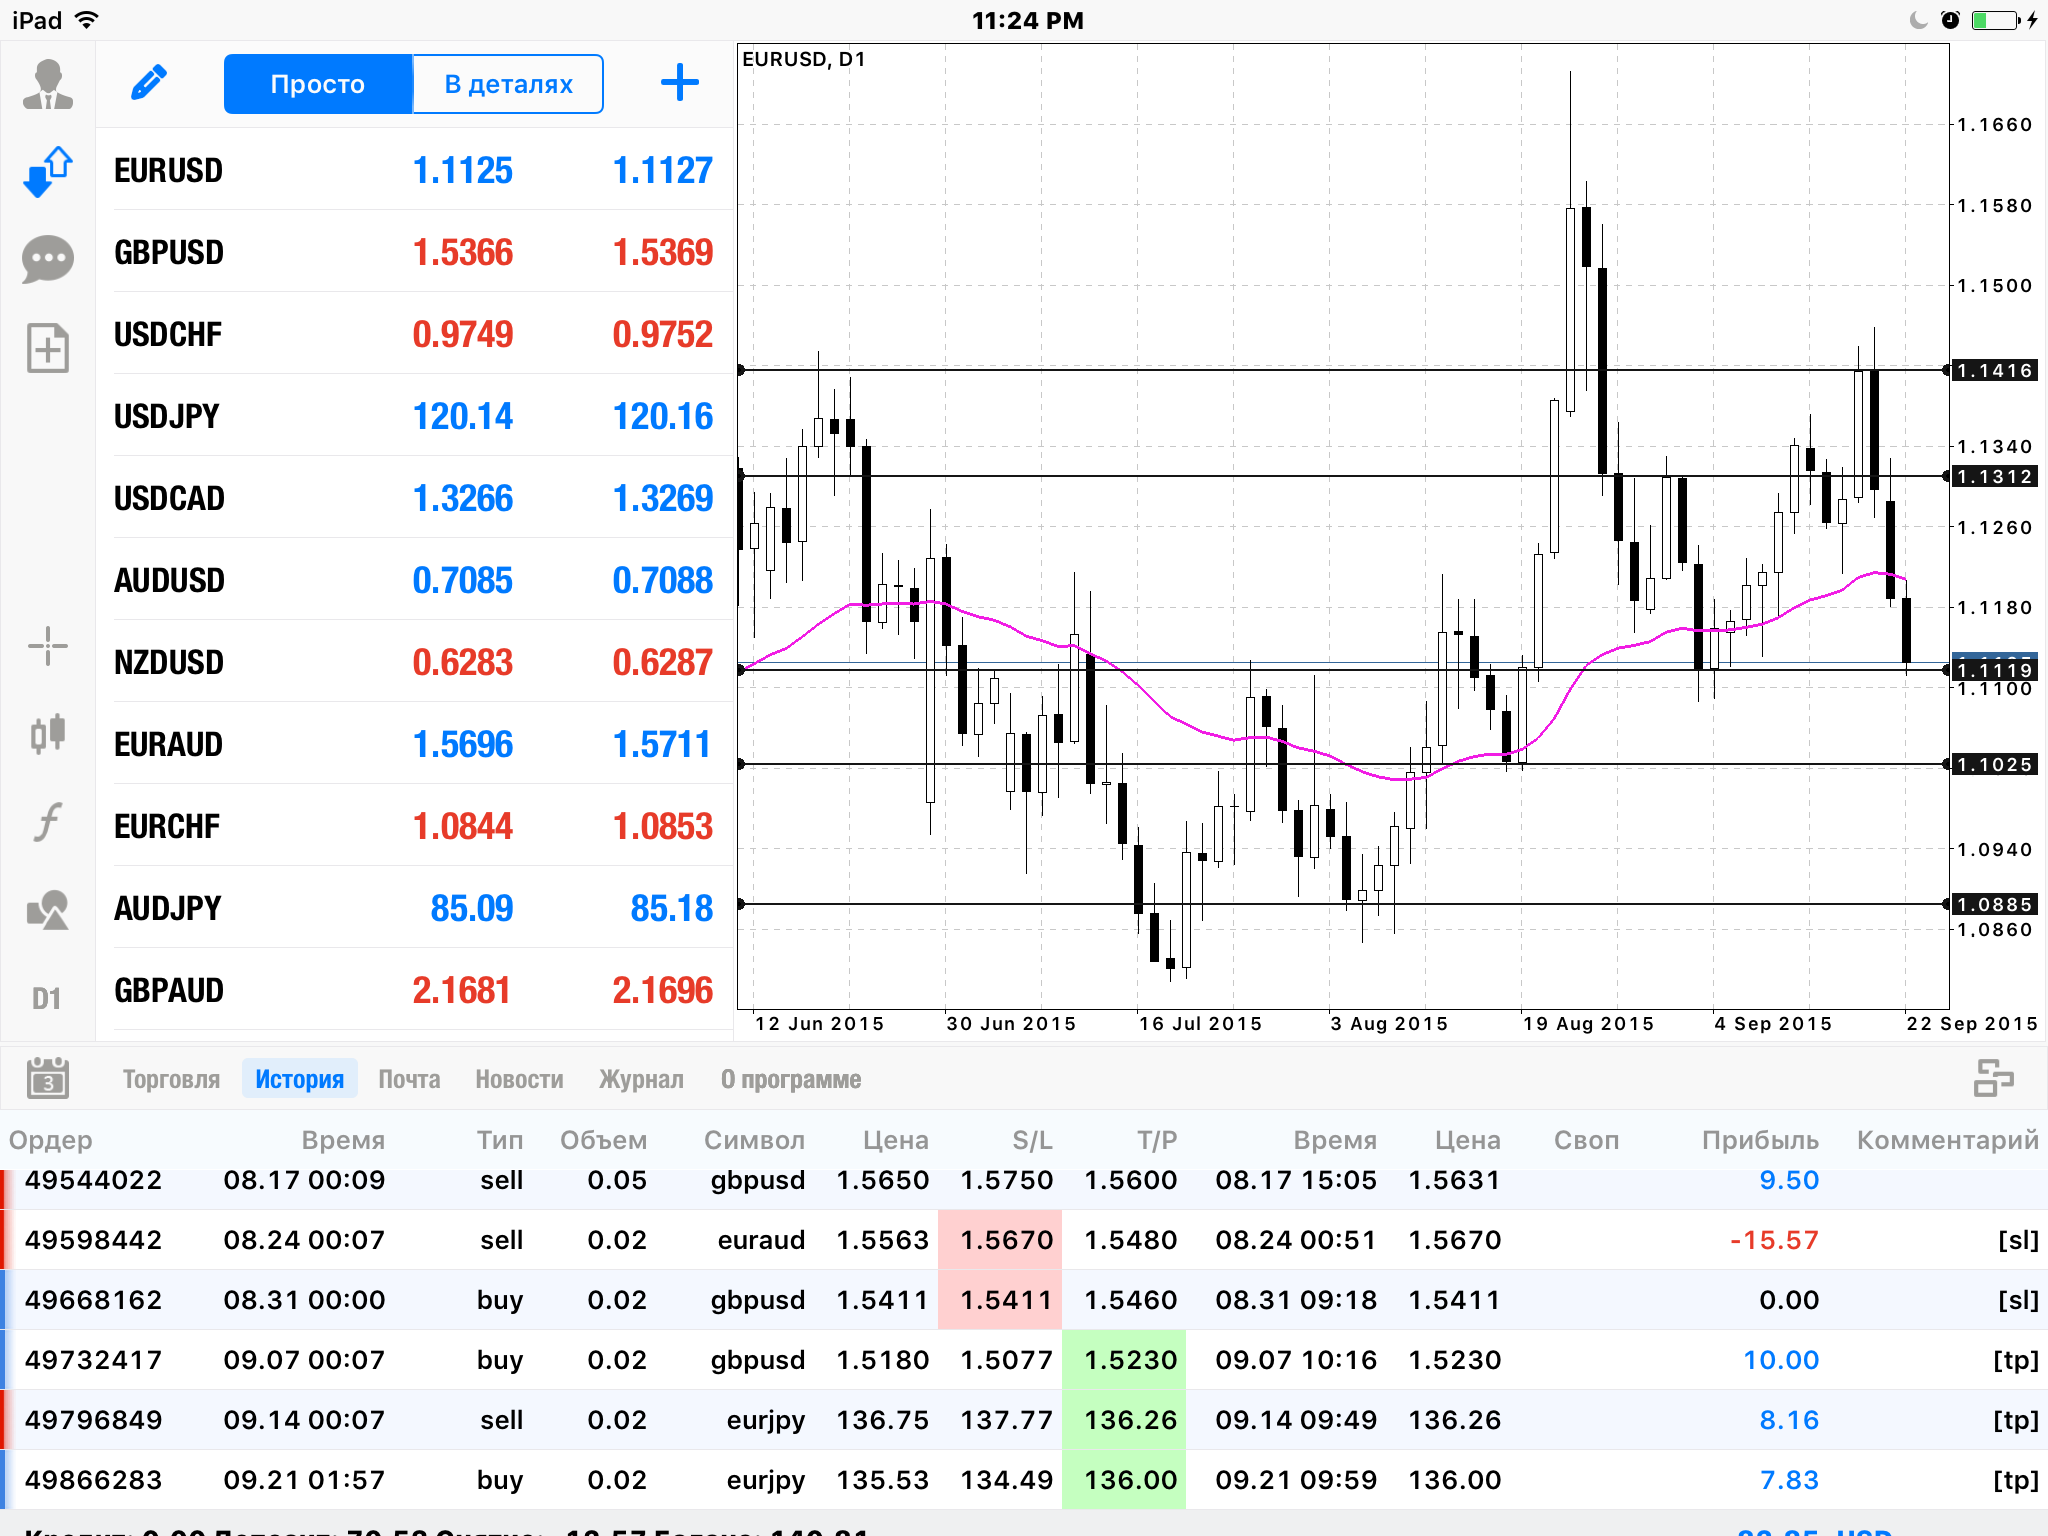Tap the green 136.00 take profit cell
Screen dimensions: 2048x1536
(1124, 1480)
